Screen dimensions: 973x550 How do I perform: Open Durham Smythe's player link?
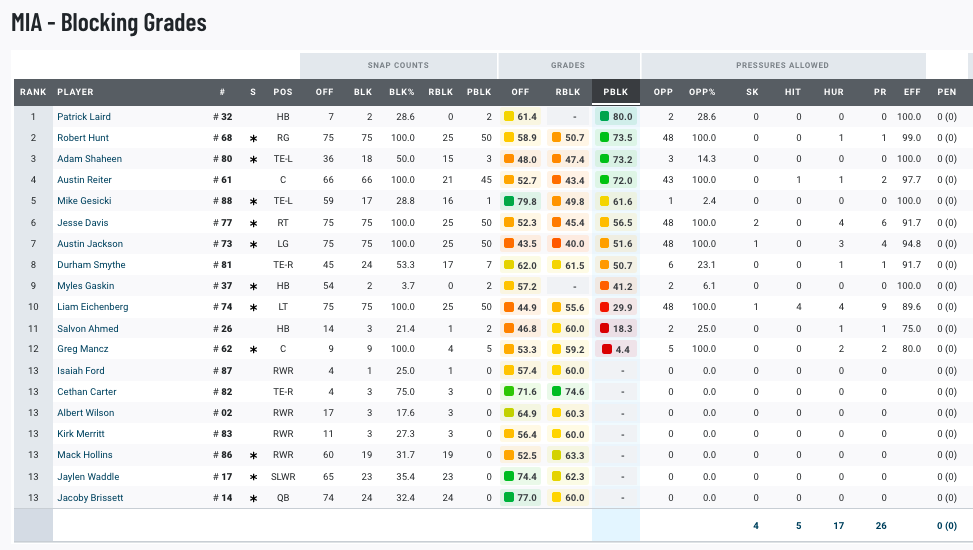coord(91,265)
